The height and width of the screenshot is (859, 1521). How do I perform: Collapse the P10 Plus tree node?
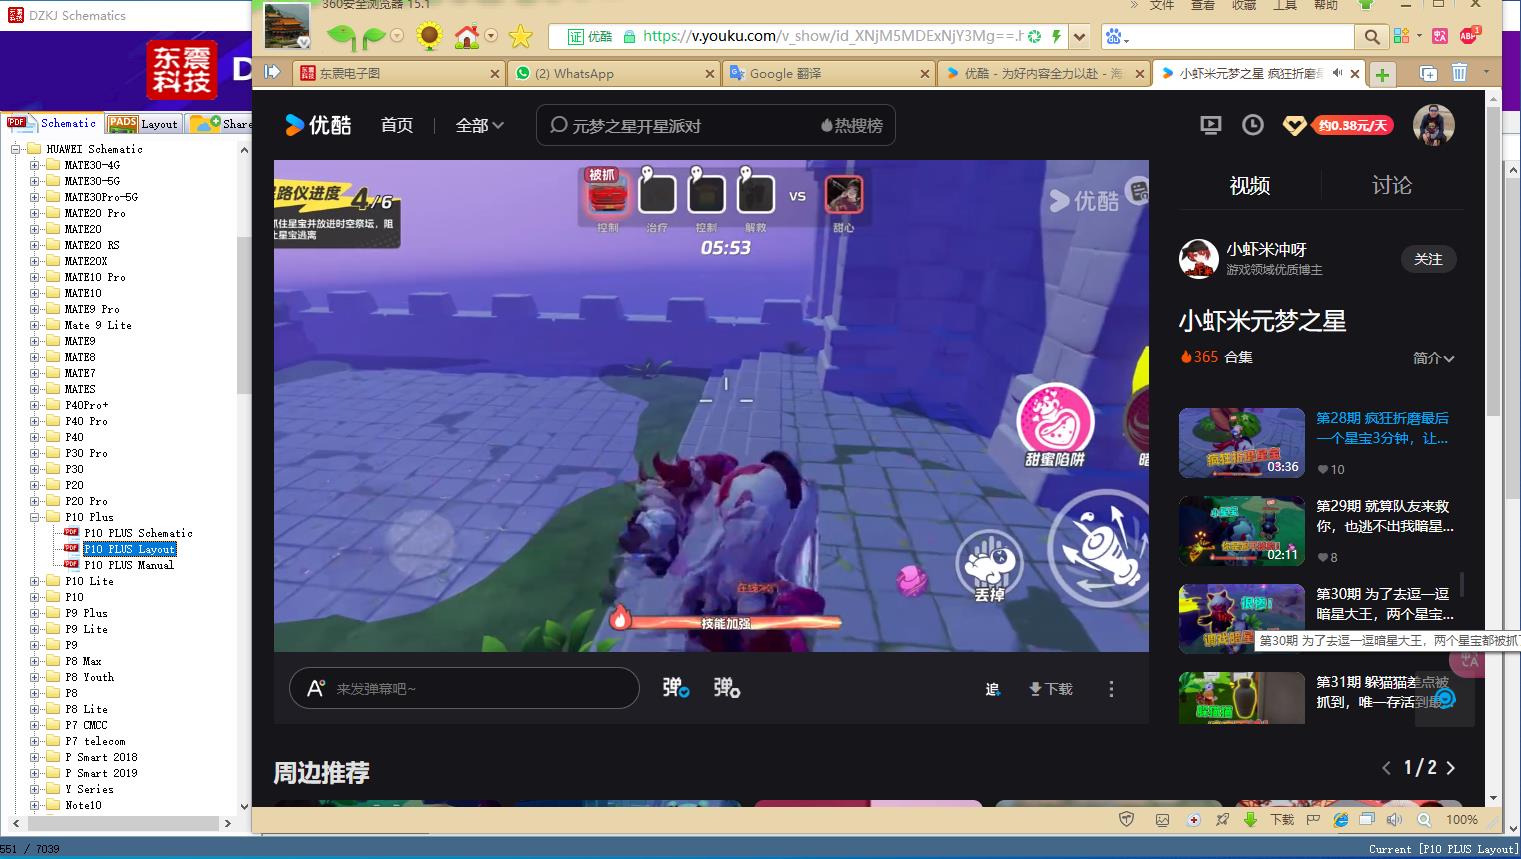tap(35, 517)
